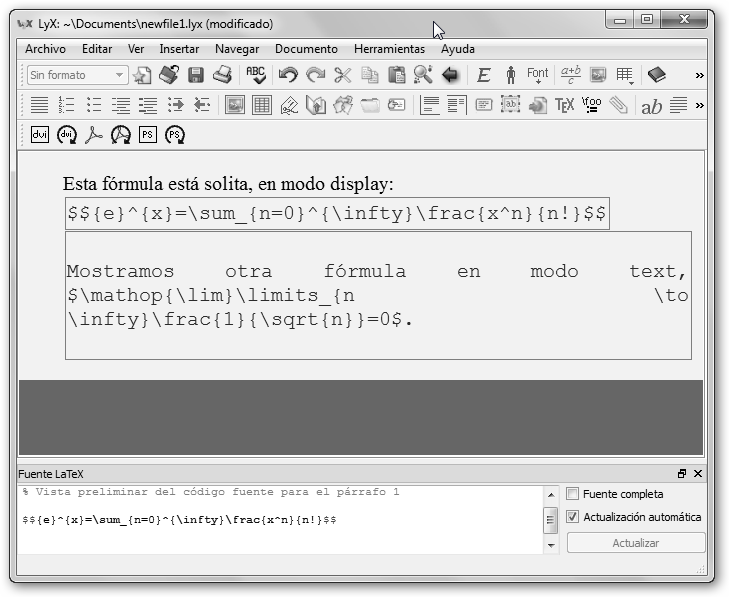Viewport: 729px width, 597px height.
Task: Uncheck Actualización automática
Action: (x=573, y=517)
